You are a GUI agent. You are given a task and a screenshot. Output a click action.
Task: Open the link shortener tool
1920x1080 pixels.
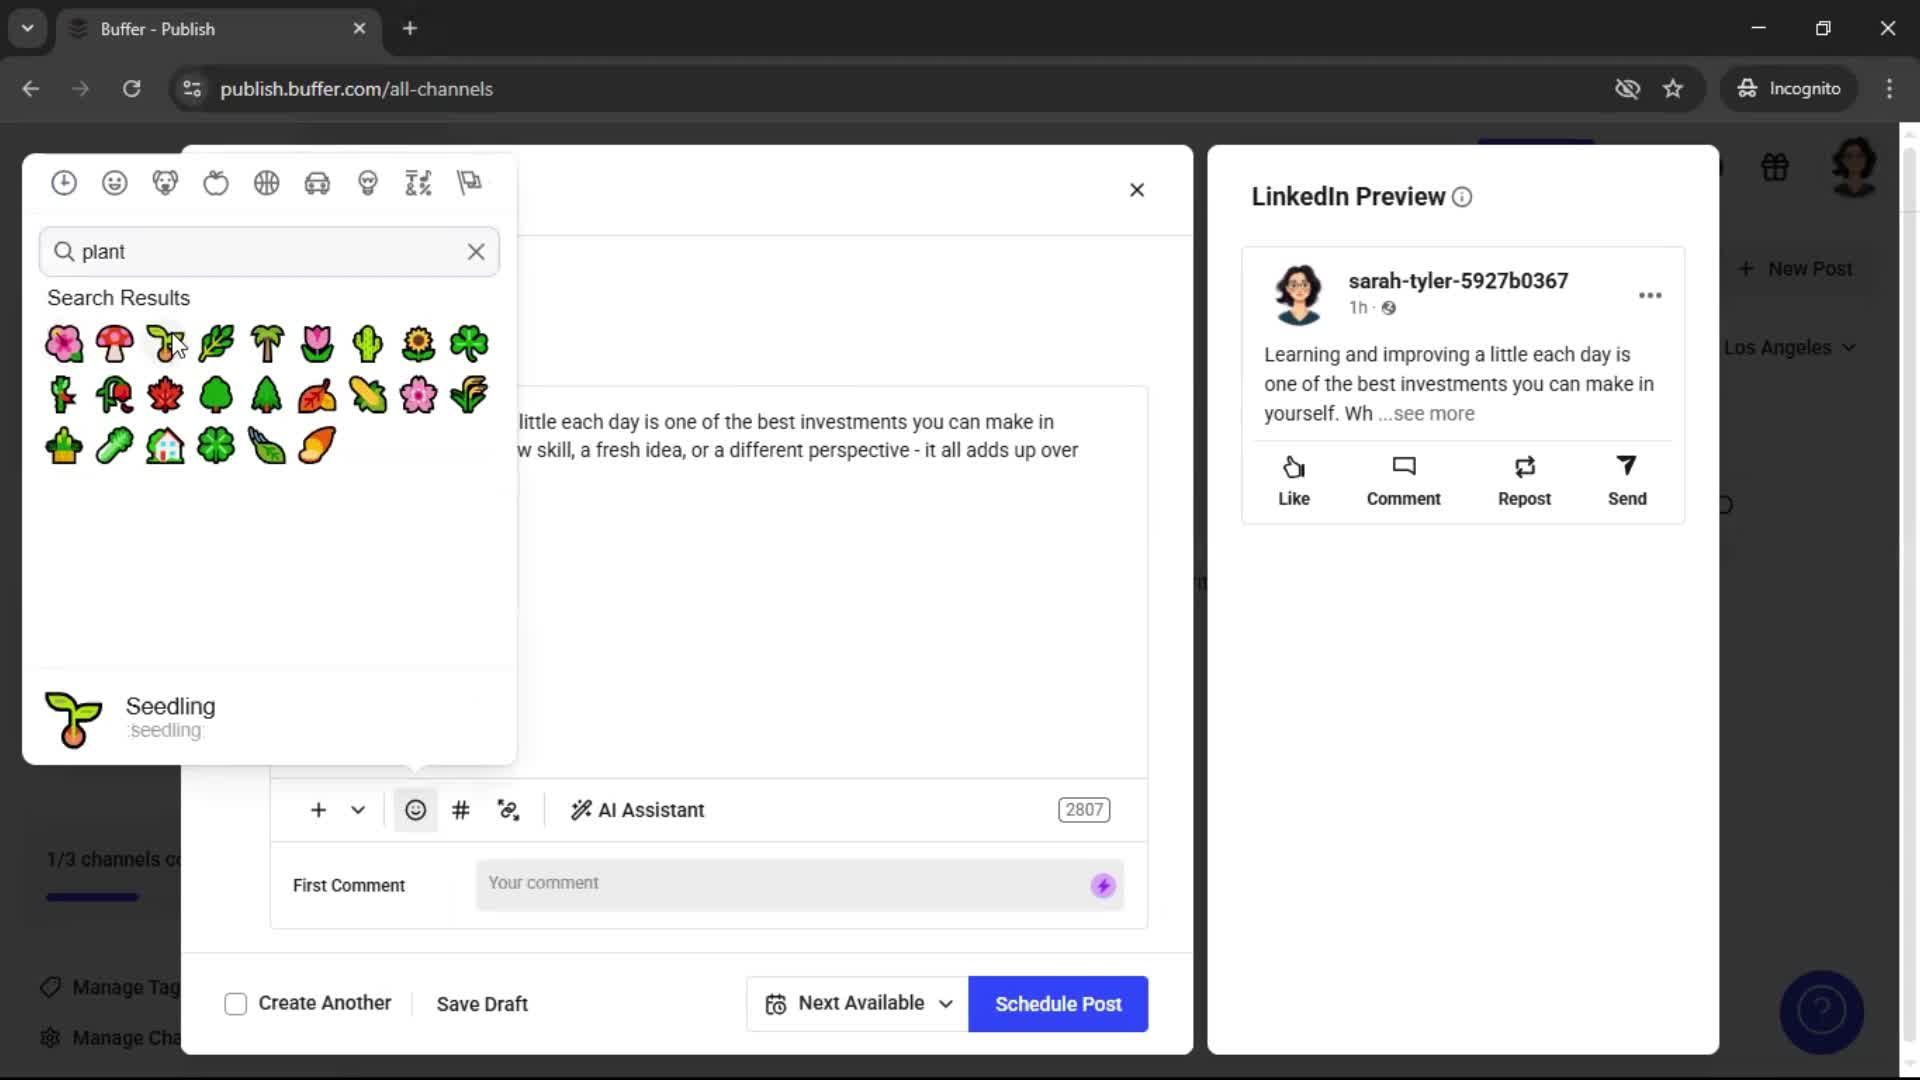pyautogui.click(x=509, y=810)
